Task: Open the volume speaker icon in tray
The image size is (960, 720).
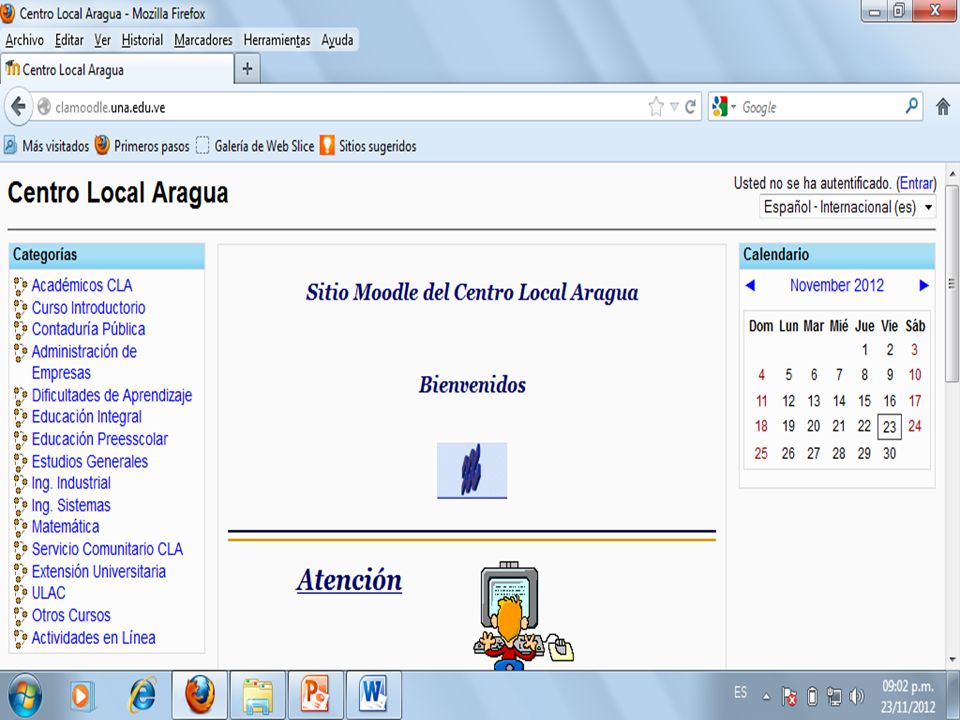Action: (857, 696)
